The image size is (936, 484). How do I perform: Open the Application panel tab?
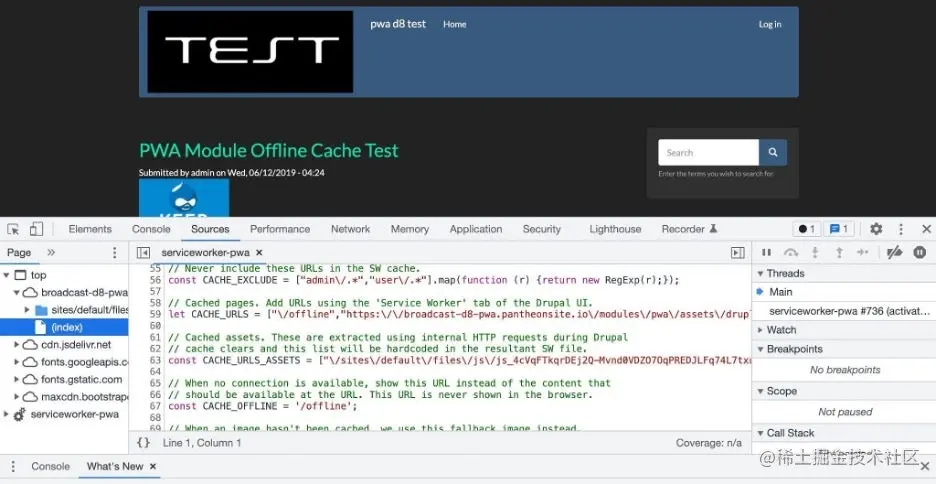476,229
